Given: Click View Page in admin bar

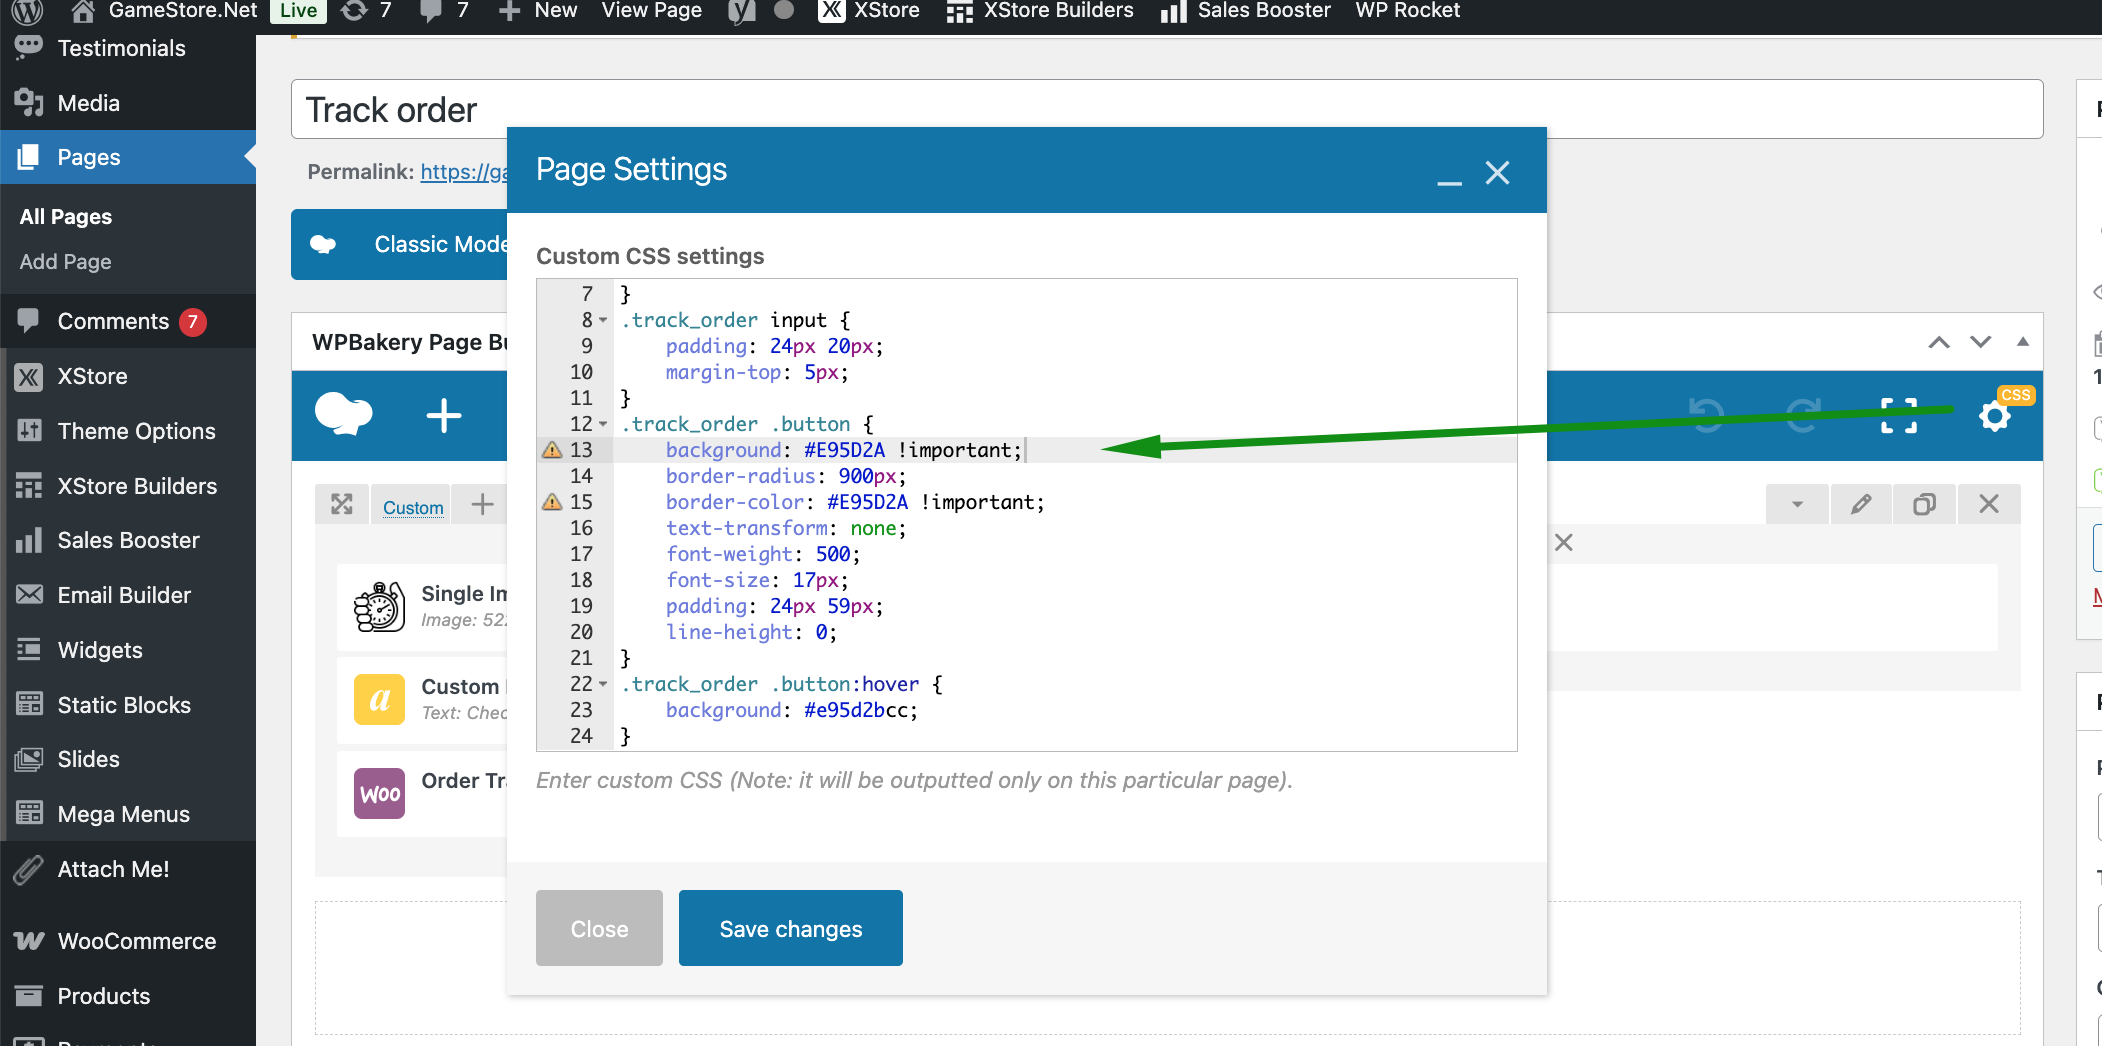Looking at the screenshot, I should (x=652, y=11).
